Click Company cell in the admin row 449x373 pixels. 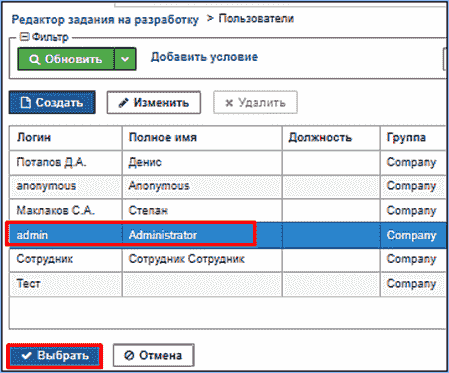(413, 235)
